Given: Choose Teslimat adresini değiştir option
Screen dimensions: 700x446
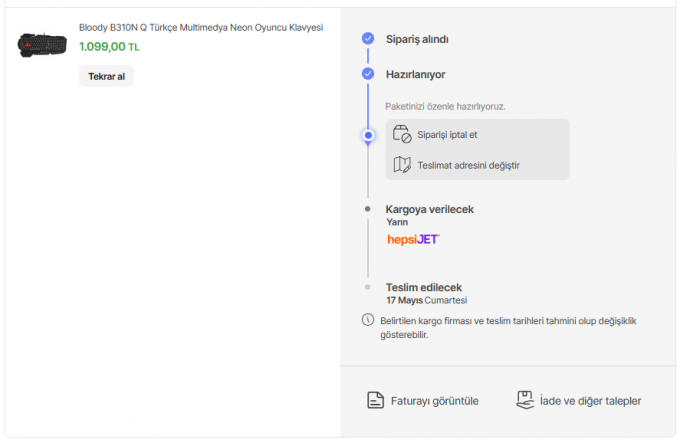Looking at the screenshot, I should click(468, 165).
